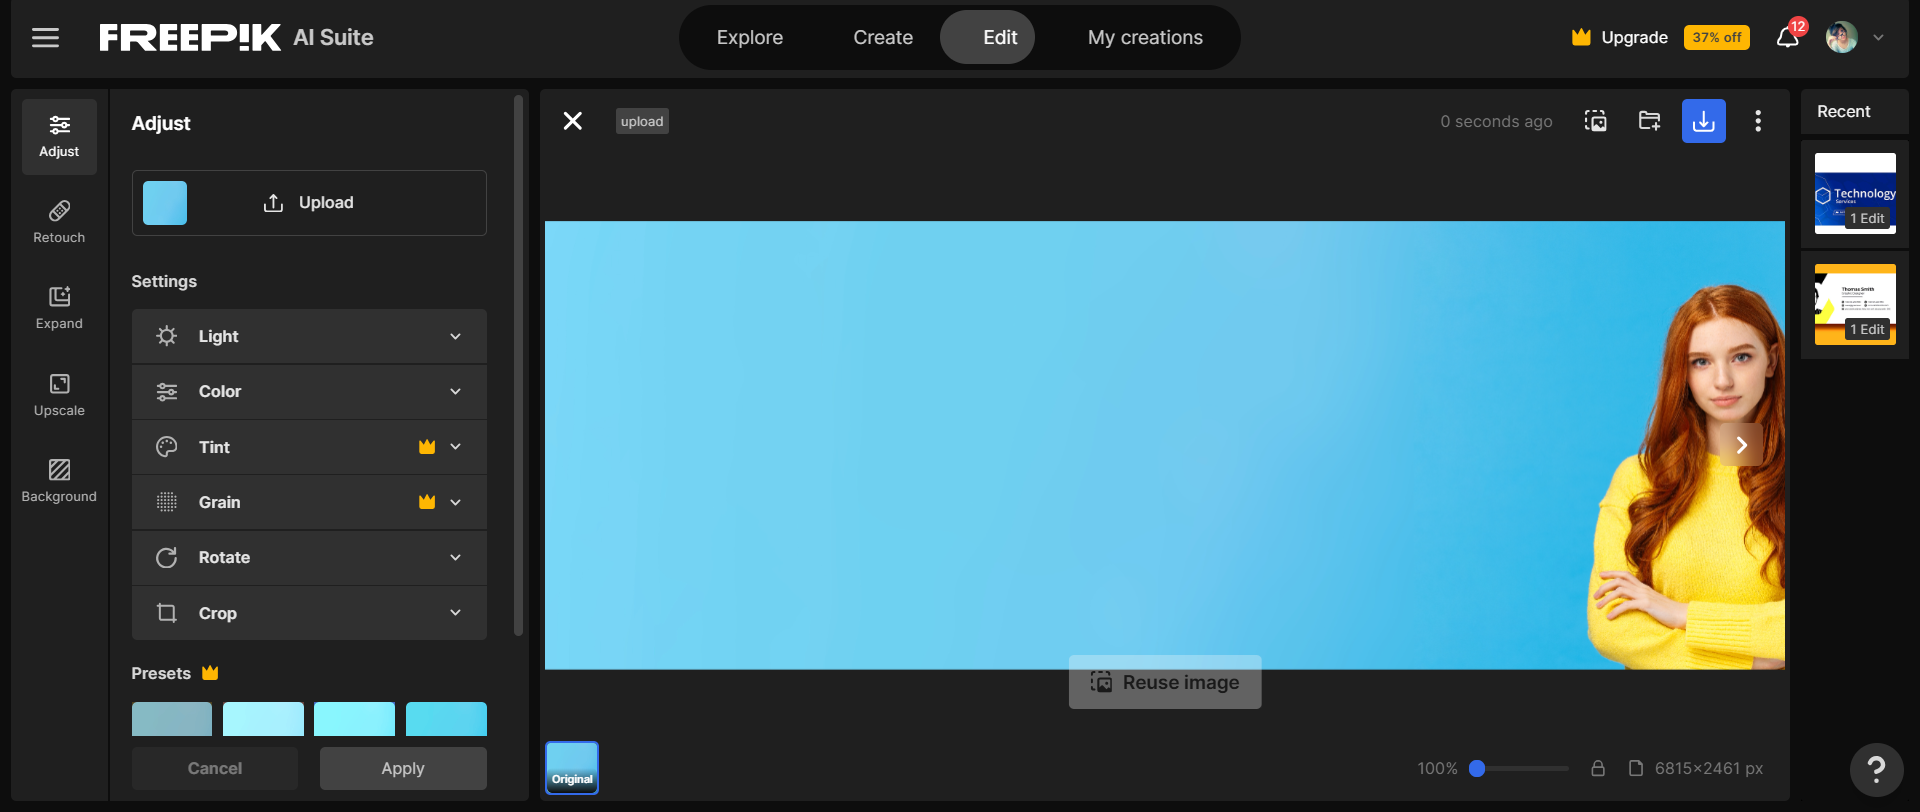1920x812 pixels.
Task: Select the Retouch tool
Action: pos(59,223)
